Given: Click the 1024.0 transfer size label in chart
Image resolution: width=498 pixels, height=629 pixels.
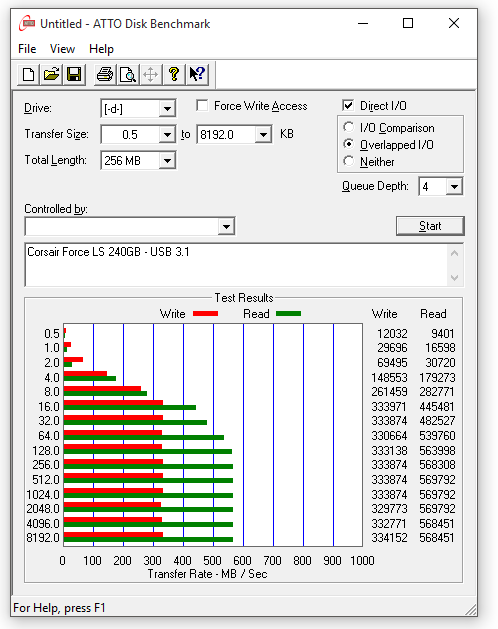Looking at the screenshot, I should point(43,495).
